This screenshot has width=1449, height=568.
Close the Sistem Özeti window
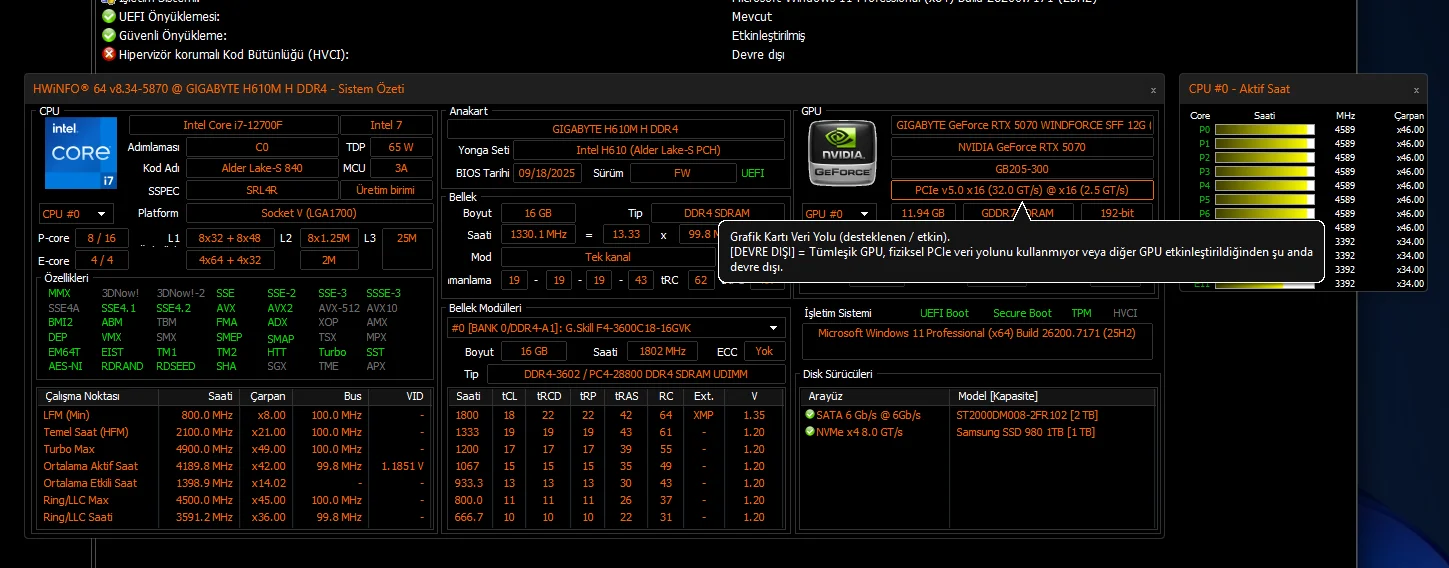pyautogui.click(x=1153, y=89)
